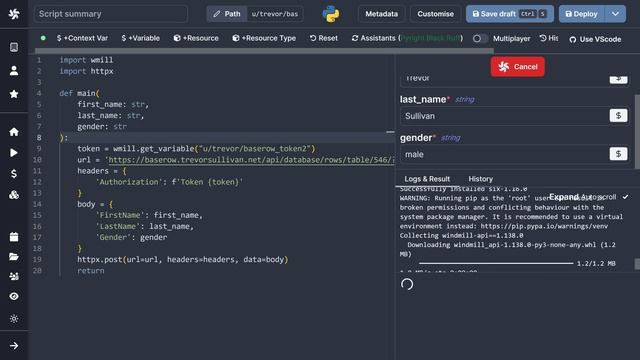Click the Path edit button
Screen dimensions: 640x360
[x=227, y=14]
